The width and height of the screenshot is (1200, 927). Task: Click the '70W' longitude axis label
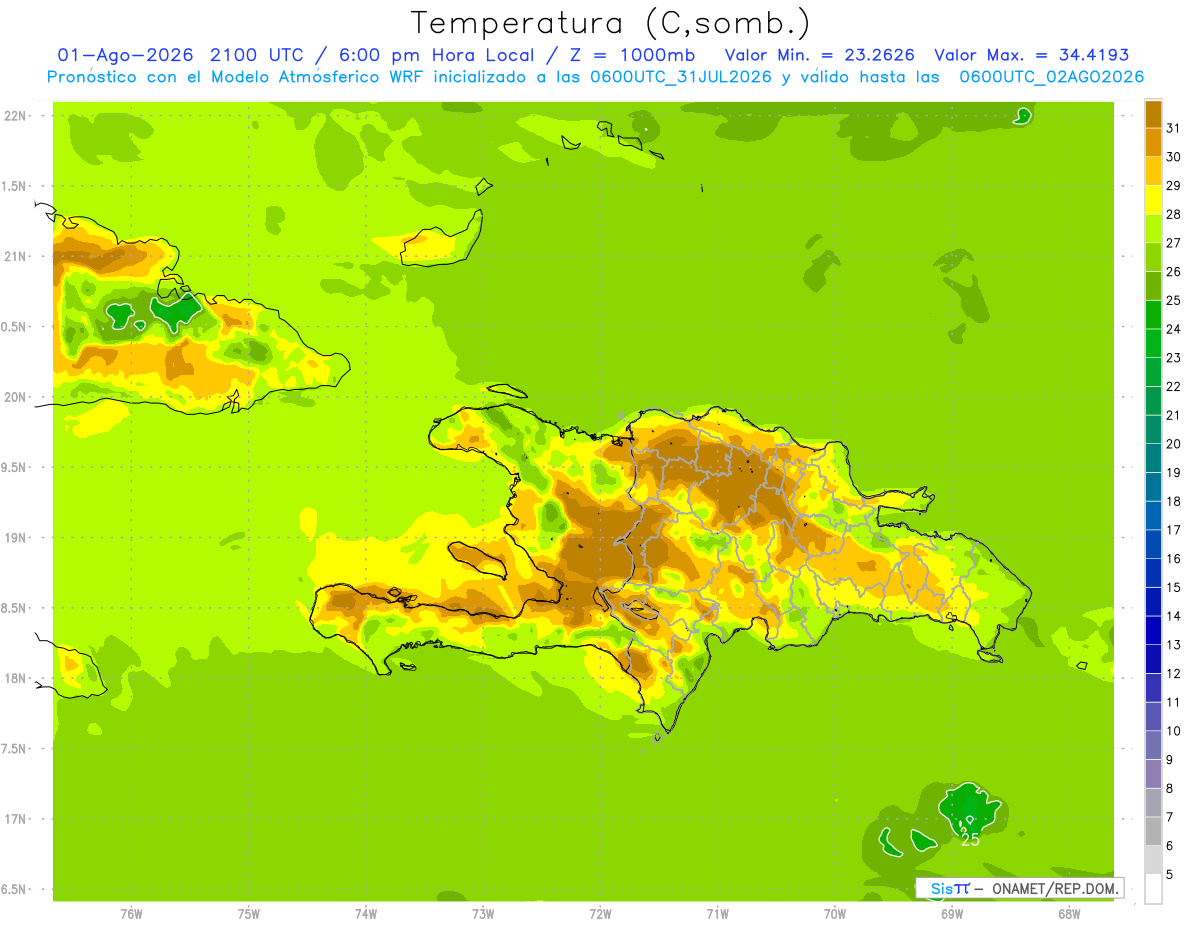pos(835,914)
